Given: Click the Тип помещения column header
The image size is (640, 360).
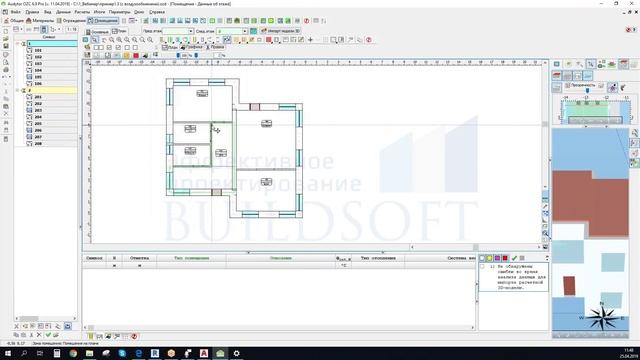Looking at the screenshot, I should click(191, 258).
